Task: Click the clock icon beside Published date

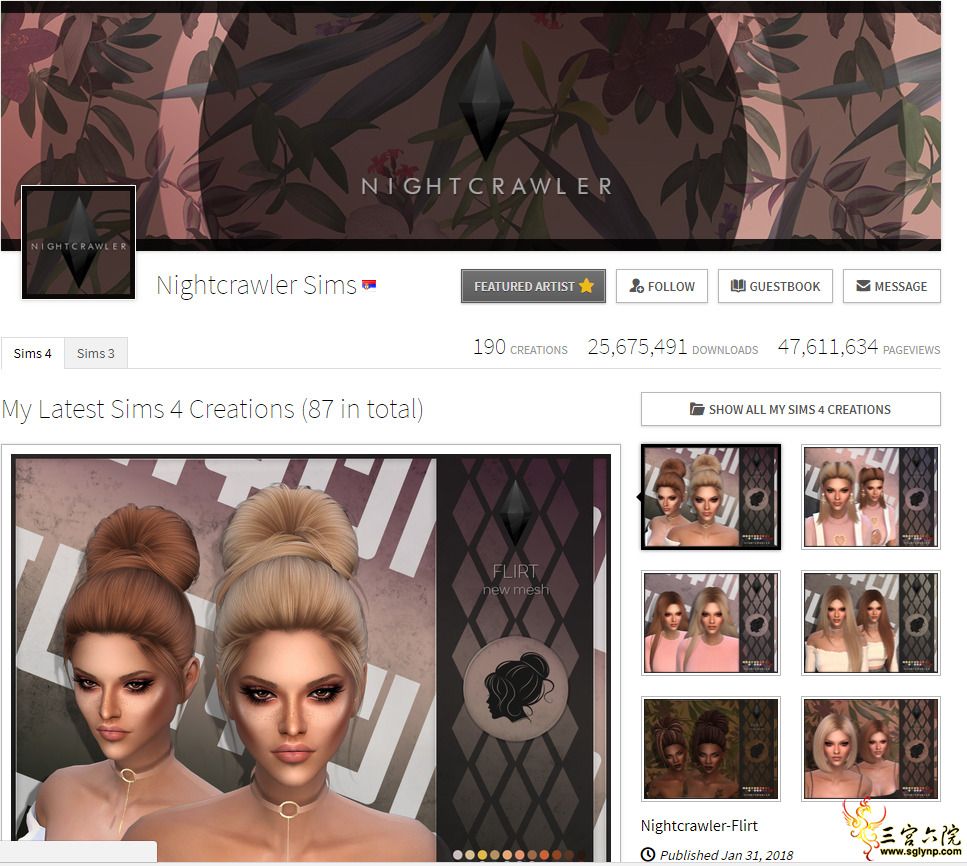Action: click(x=648, y=855)
